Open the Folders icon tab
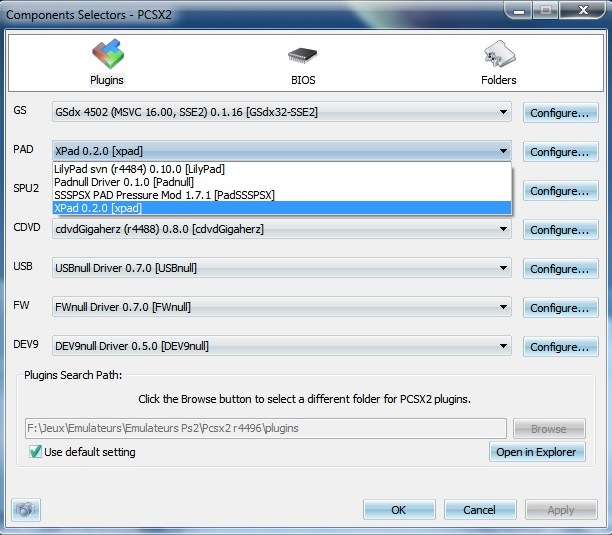The width and height of the screenshot is (612, 535). [x=500, y=53]
